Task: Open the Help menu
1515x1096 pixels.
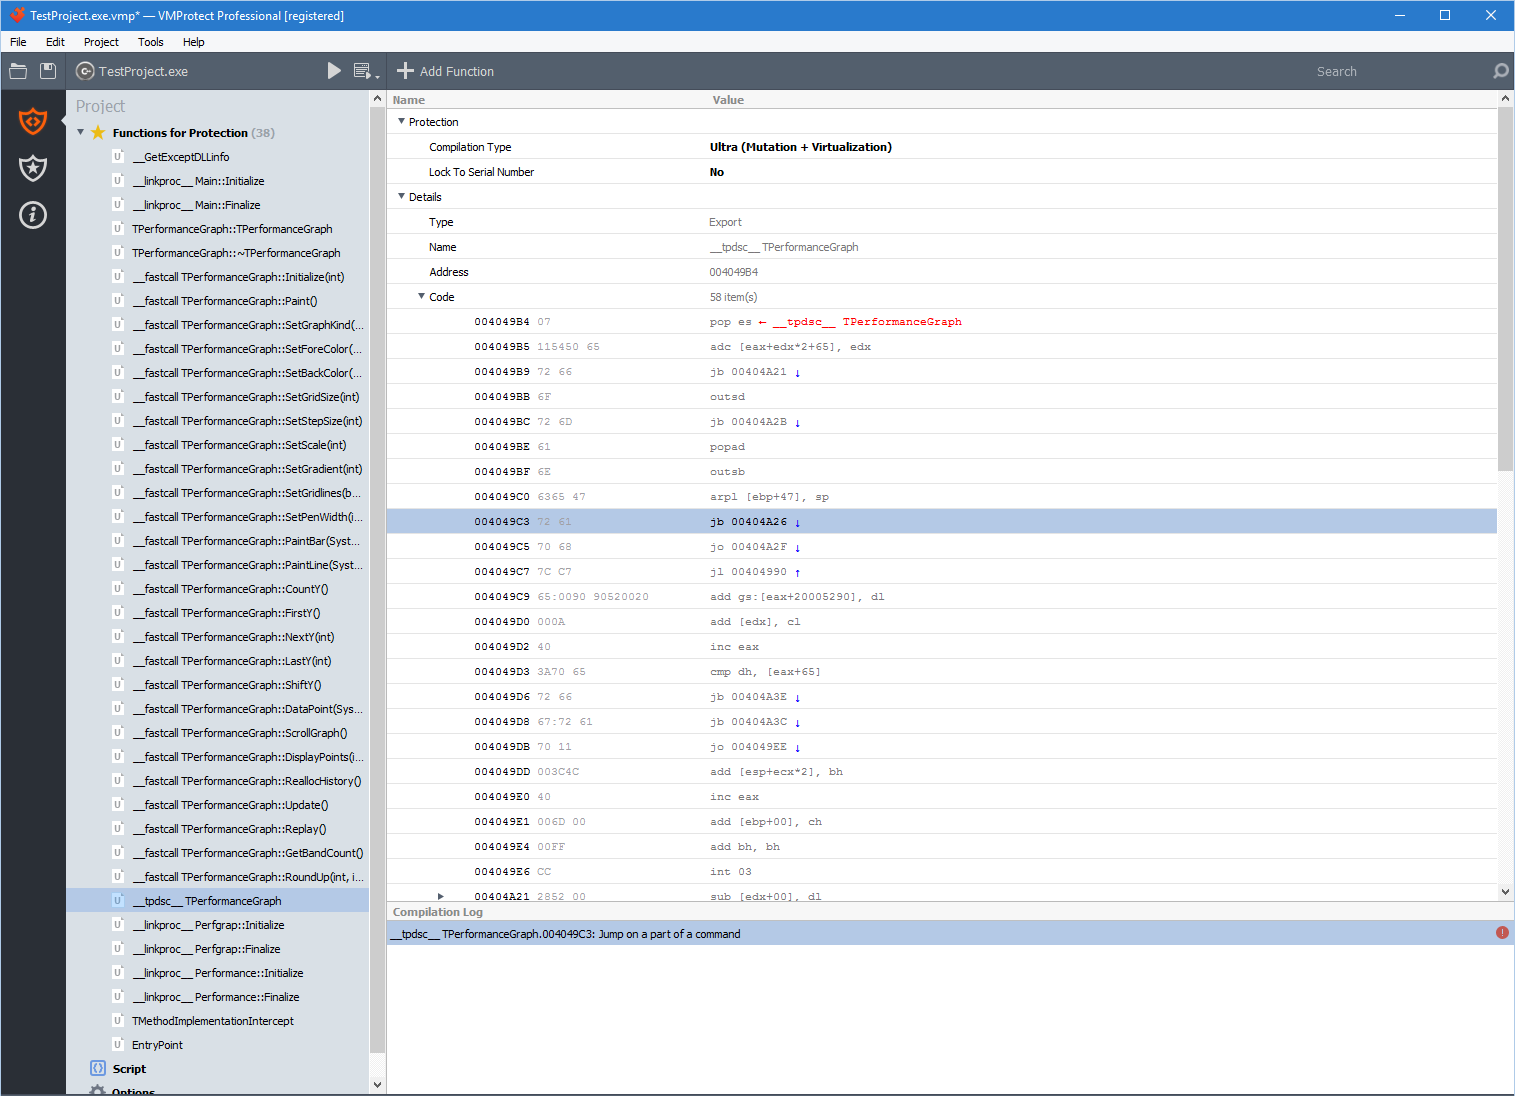Action: coord(193,42)
